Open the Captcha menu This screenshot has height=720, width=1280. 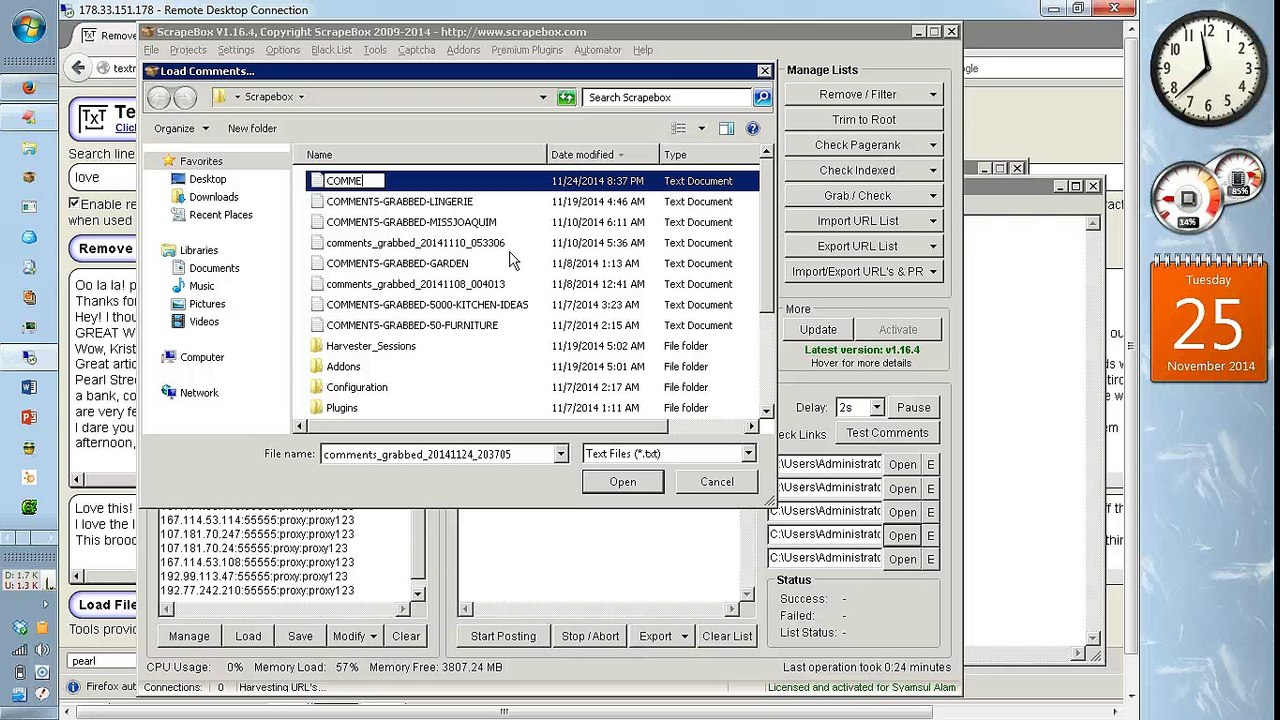coord(416,50)
